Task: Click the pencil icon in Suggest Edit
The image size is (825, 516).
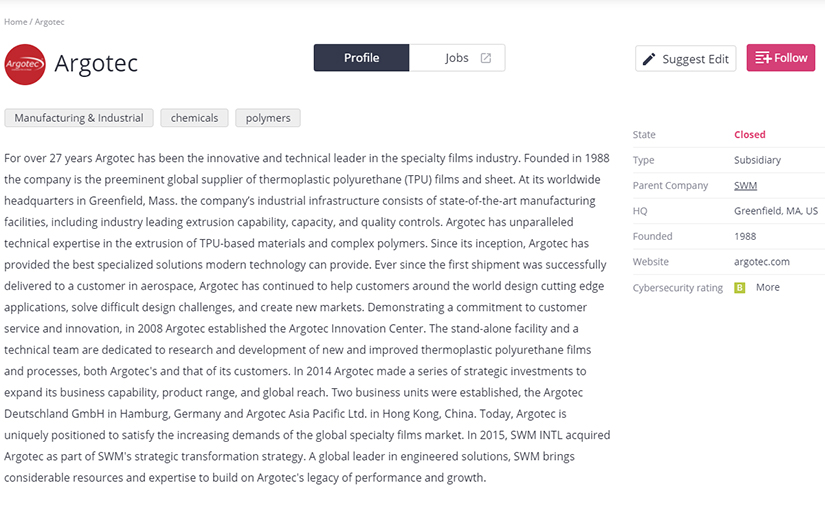Action: (649, 59)
